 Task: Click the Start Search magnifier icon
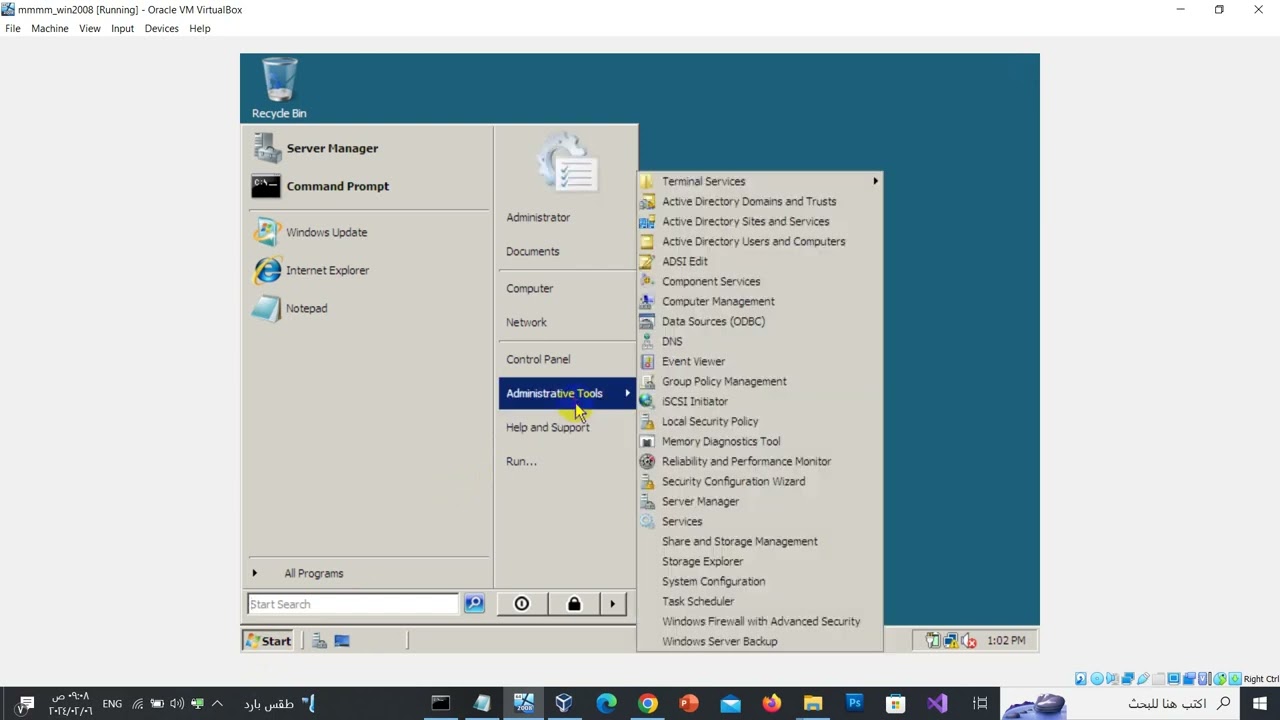pos(474,604)
